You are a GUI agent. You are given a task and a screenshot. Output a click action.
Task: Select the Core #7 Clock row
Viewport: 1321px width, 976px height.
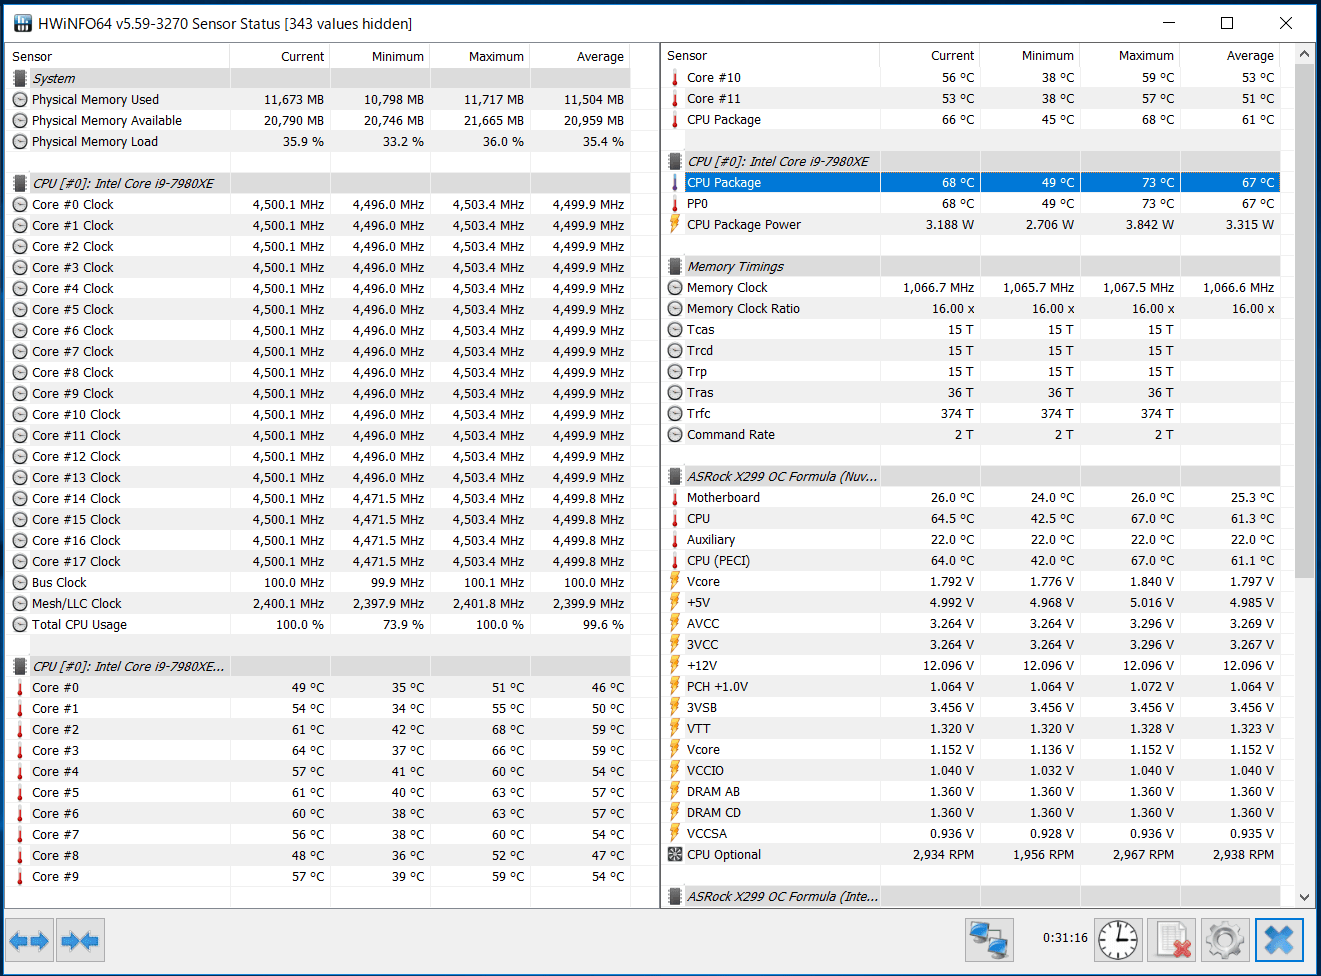[x=318, y=351]
